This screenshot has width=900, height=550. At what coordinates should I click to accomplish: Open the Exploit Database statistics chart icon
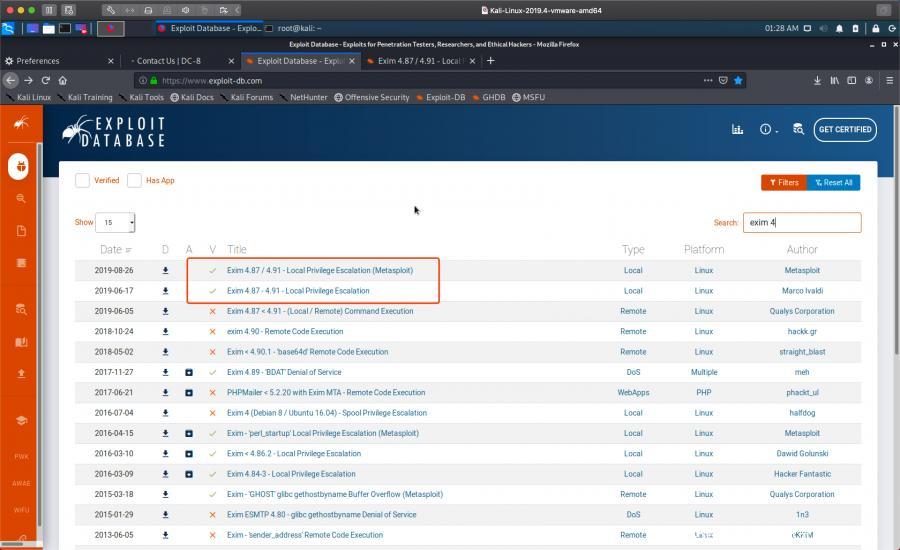pyautogui.click(x=737, y=129)
